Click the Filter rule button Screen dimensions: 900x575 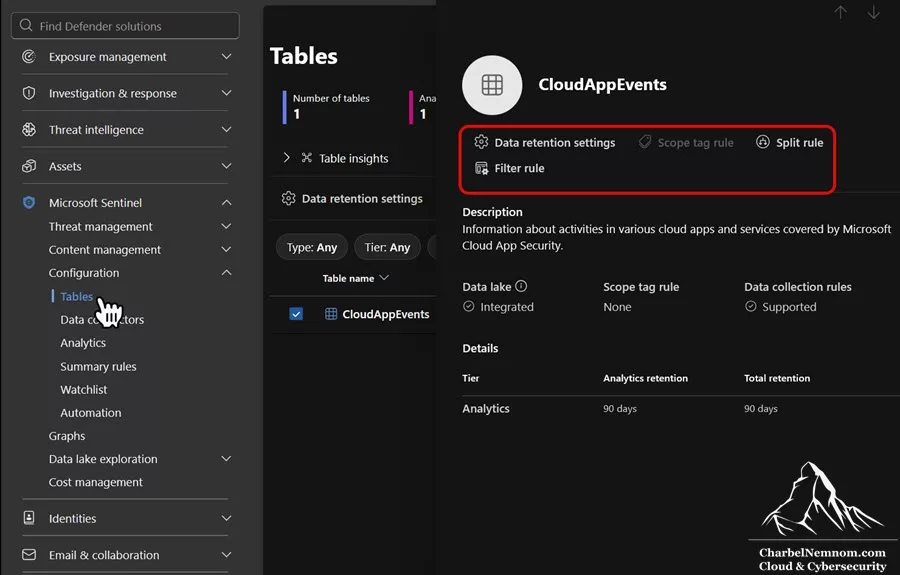pos(510,168)
